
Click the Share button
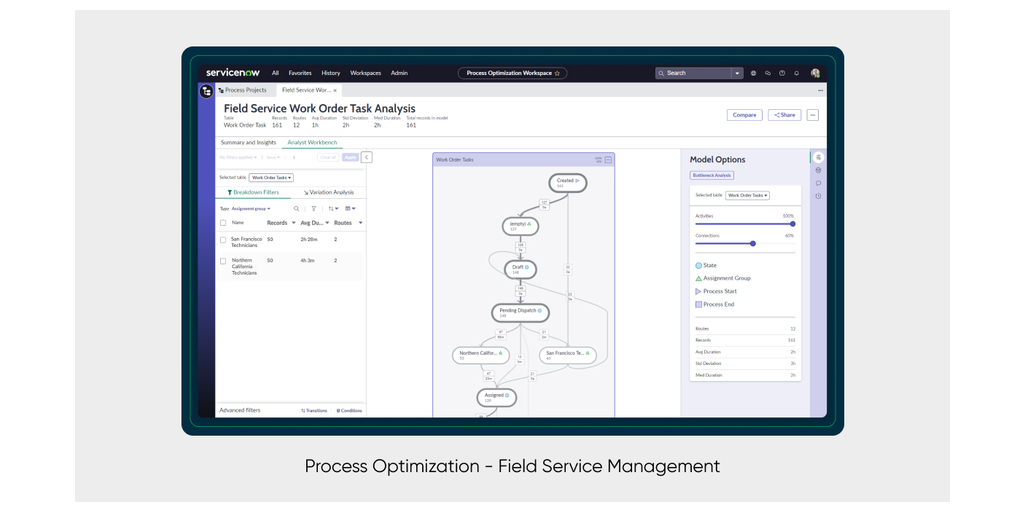[x=784, y=115]
